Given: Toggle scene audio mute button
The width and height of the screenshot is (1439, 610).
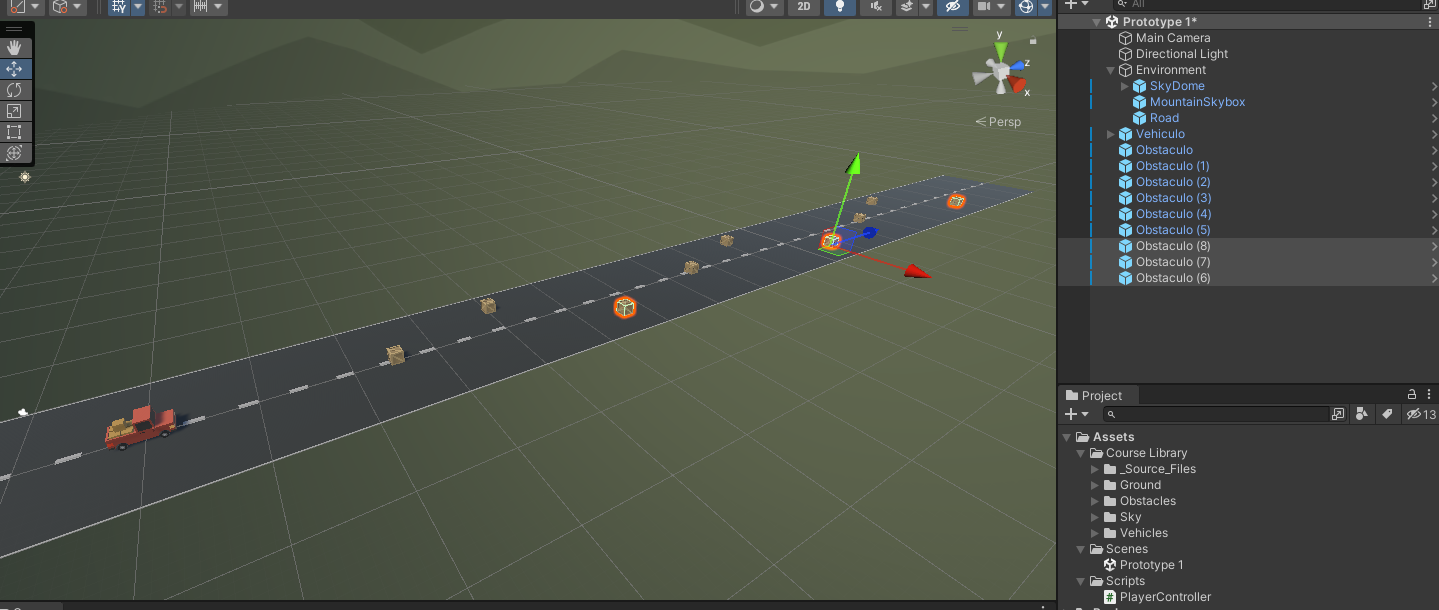Looking at the screenshot, I should point(875,7).
